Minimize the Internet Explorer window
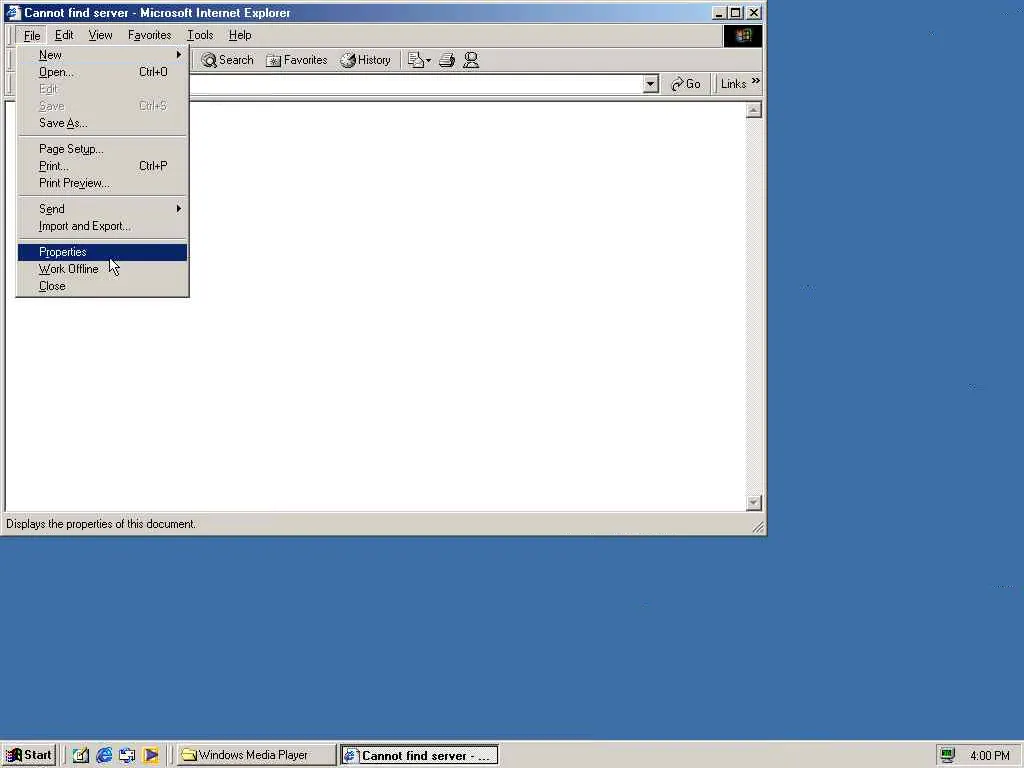The image size is (1024, 768). pos(718,12)
